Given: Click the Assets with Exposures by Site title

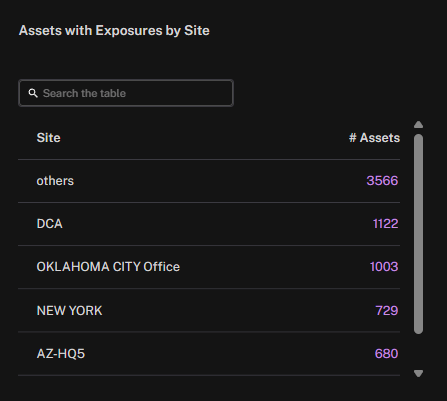Looking at the screenshot, I should (114, 31).
